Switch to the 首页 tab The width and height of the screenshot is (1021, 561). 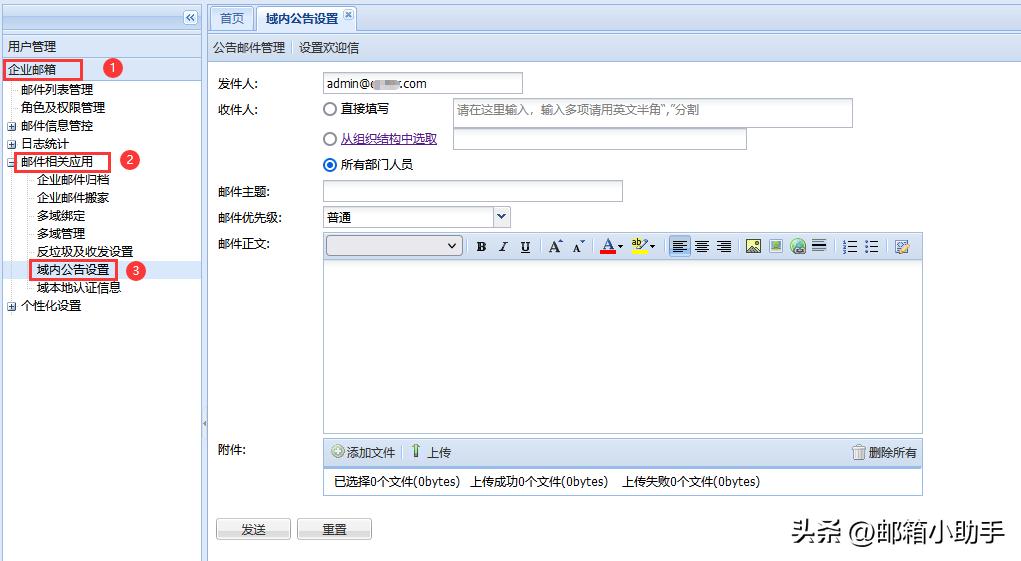232,18
